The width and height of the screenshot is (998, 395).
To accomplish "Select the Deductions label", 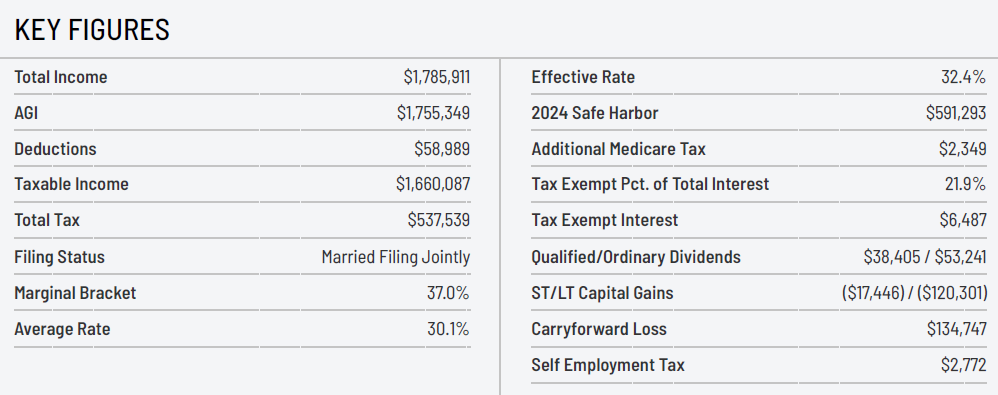I will click(55, 149).
